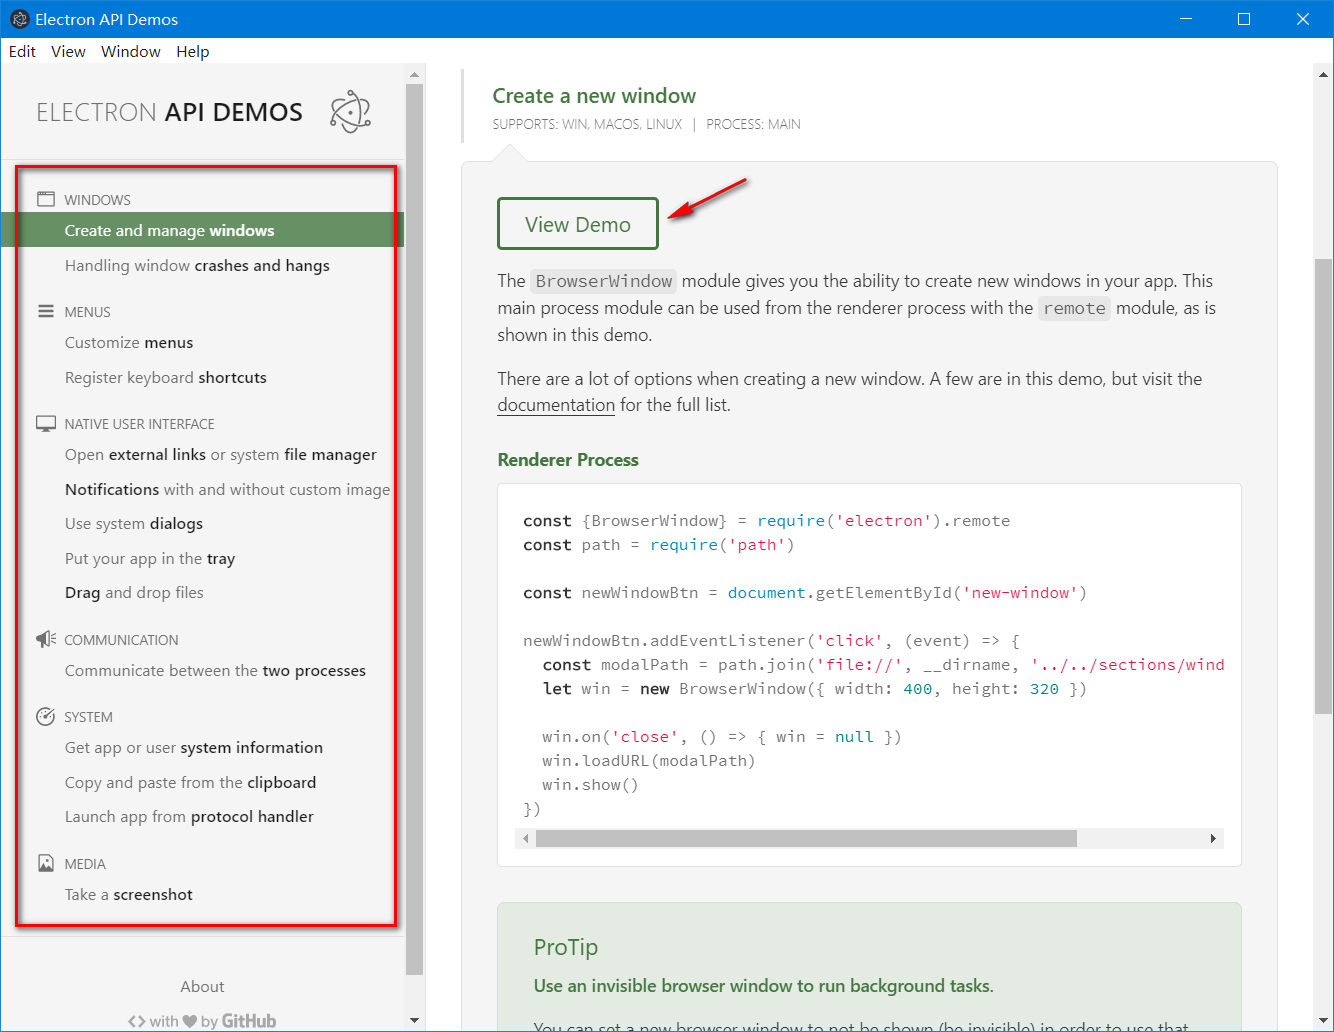Click the code block scroll left arrow

[526, 838]
